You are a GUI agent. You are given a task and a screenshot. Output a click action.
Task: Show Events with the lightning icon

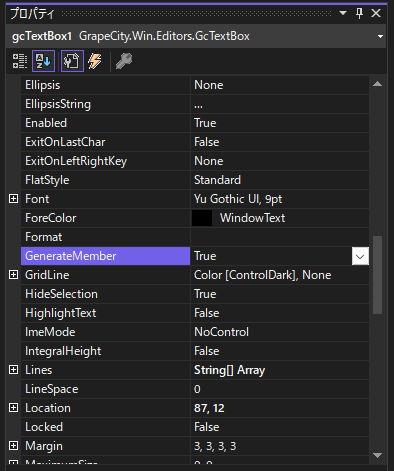pyautogui.click(x=95, y=61)
